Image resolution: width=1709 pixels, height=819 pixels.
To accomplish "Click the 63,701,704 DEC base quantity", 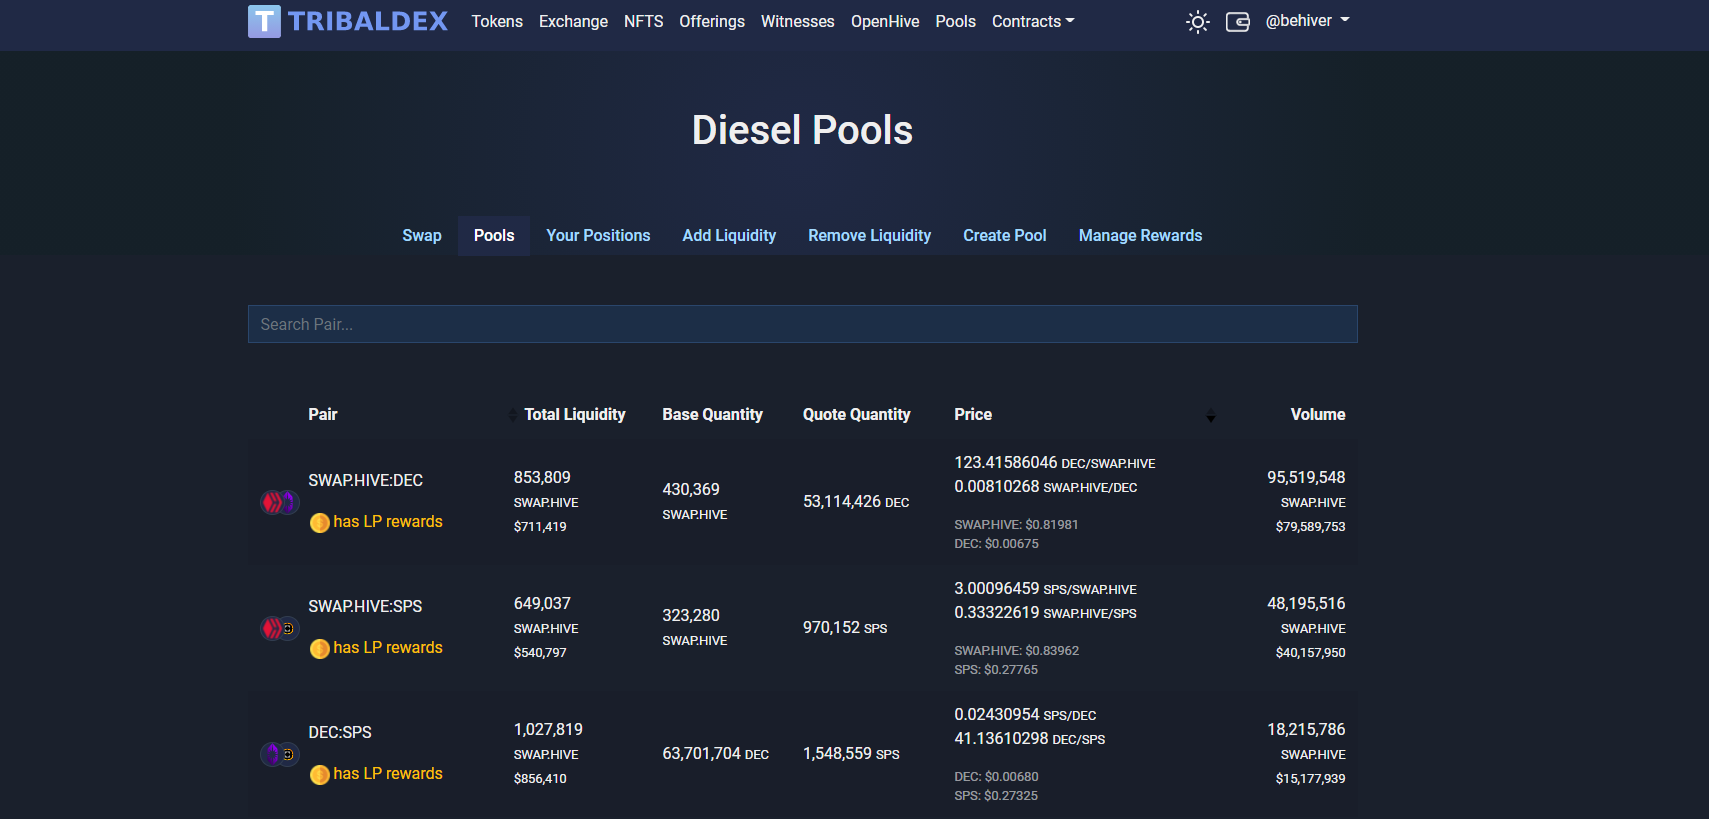I will [715, 753].
